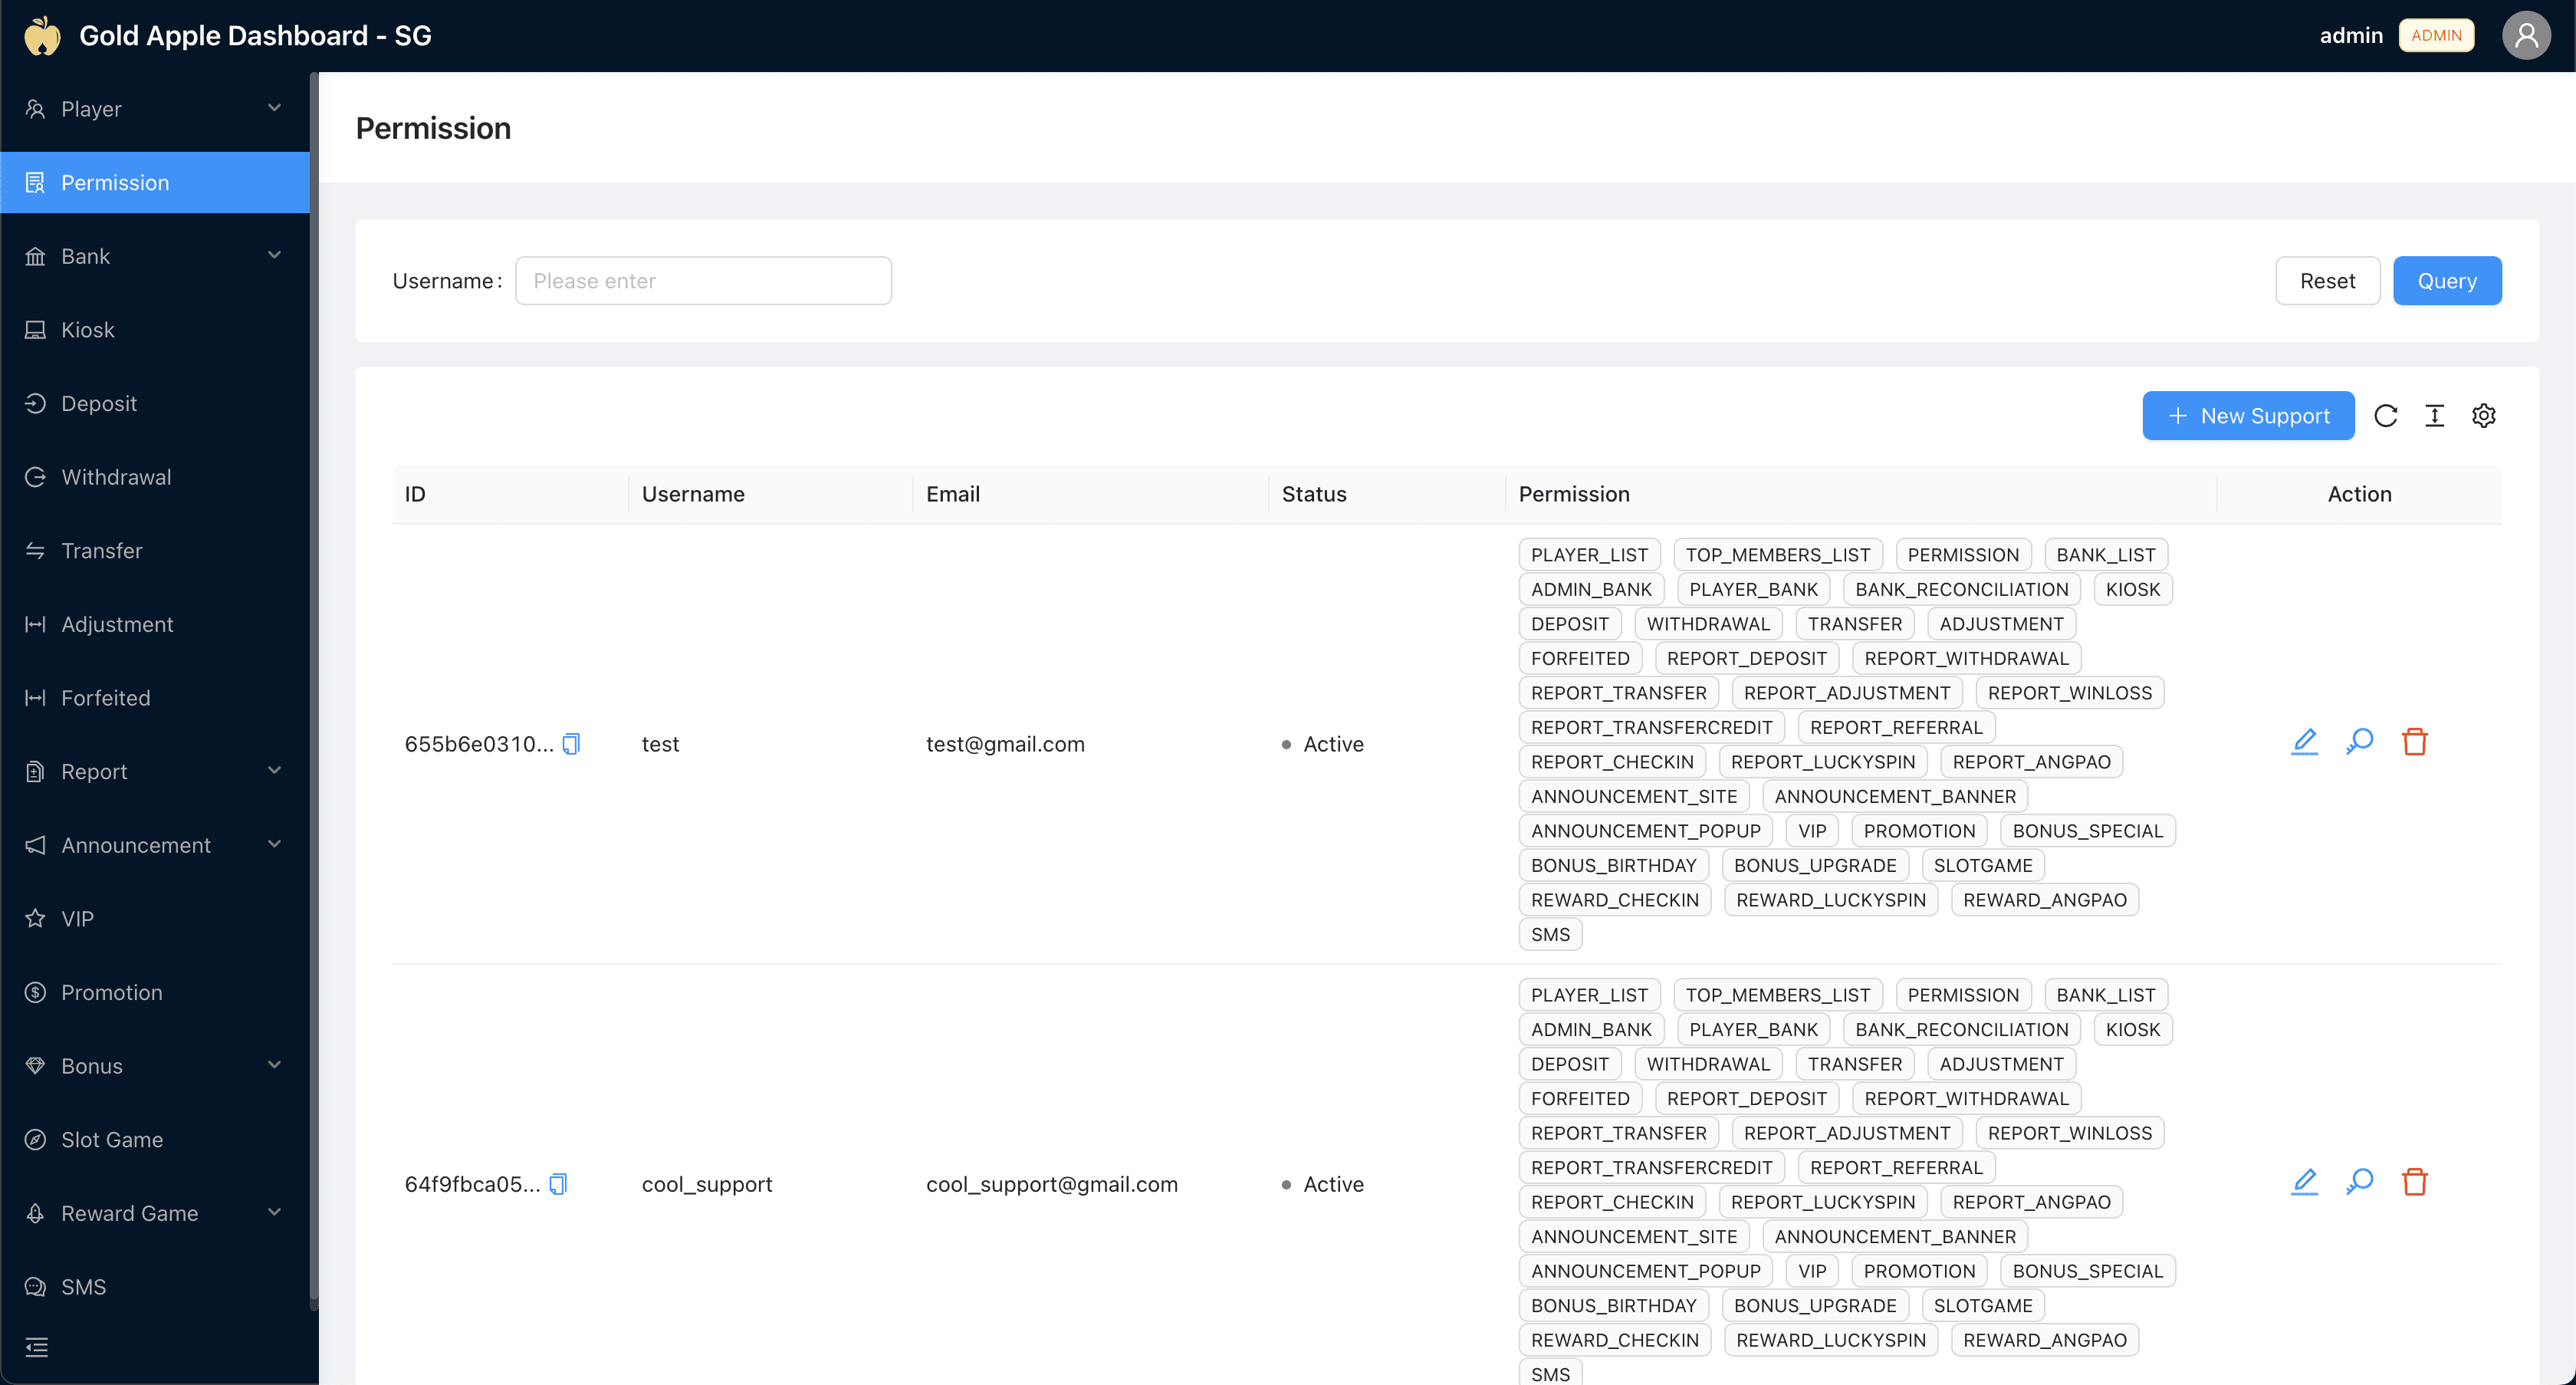Expand the Report sidebar section
Screen dimensions: 2576x1385
(x=155, y=771)
